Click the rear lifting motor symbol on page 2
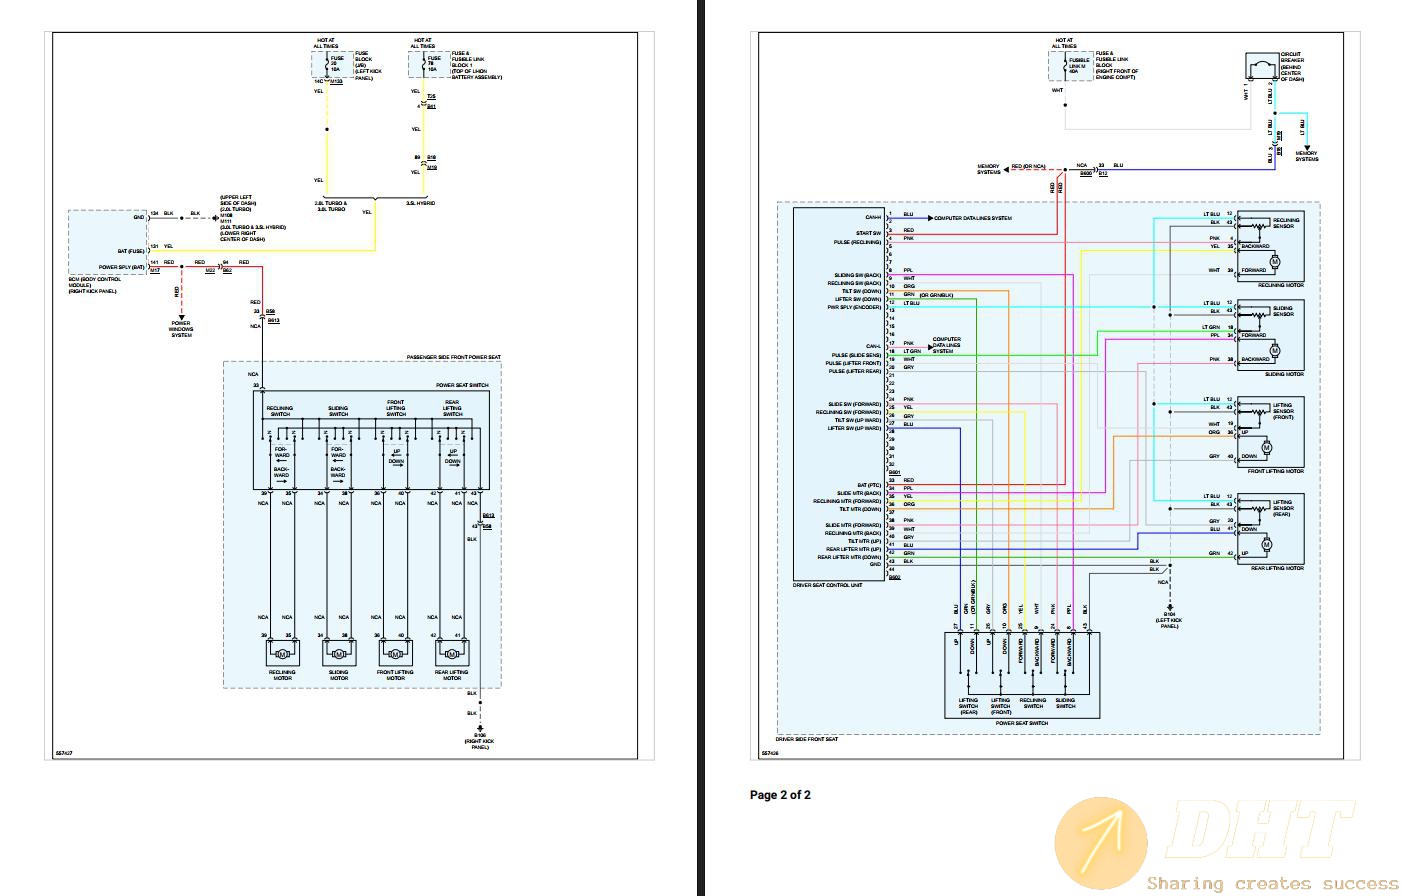Screen dimensions: 1402x896 pyautogui.click(x=1266, y=543)
